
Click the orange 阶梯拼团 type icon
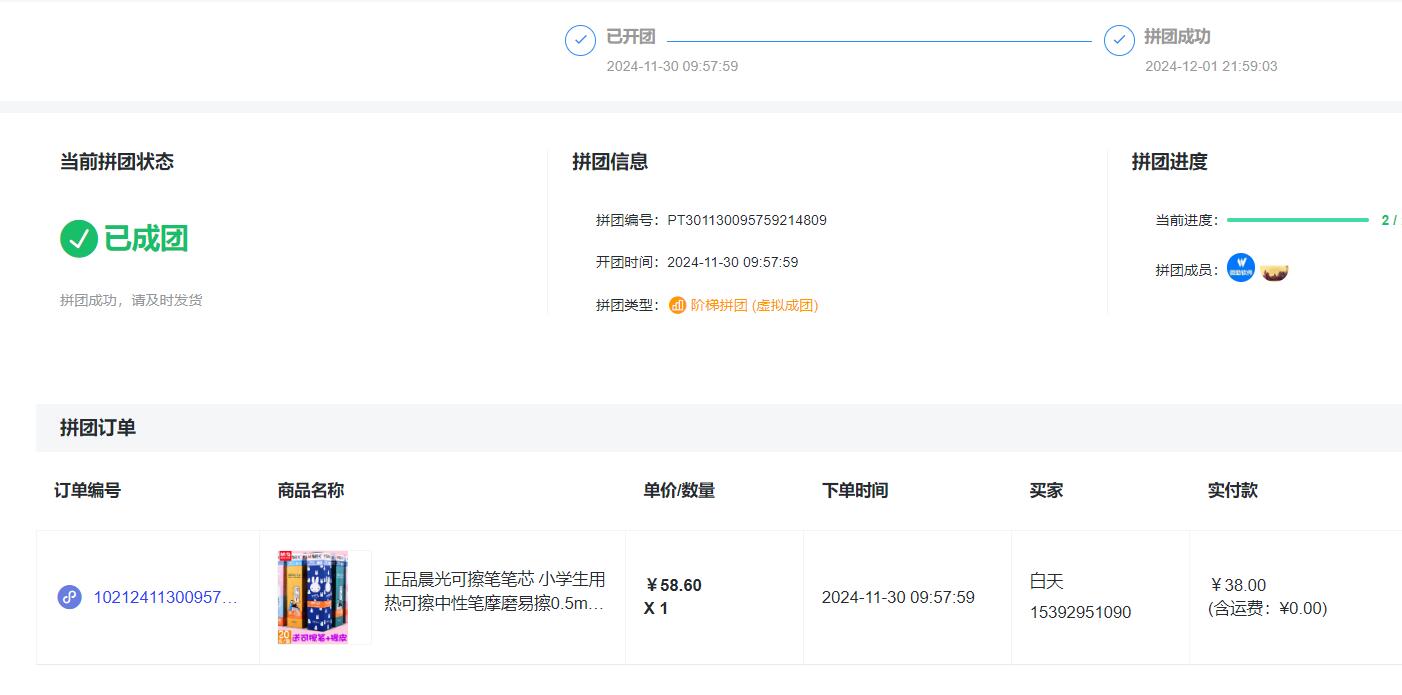tap(677, 305)
